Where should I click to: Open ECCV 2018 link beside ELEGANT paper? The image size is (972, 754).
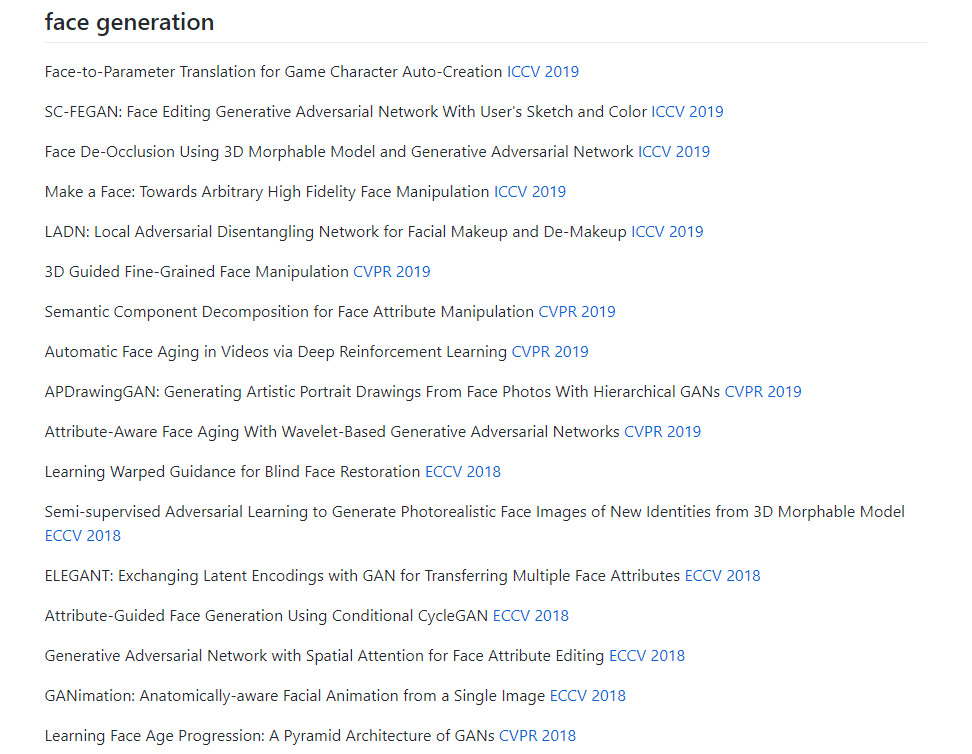pyautogui.click(x=722, y=576)
